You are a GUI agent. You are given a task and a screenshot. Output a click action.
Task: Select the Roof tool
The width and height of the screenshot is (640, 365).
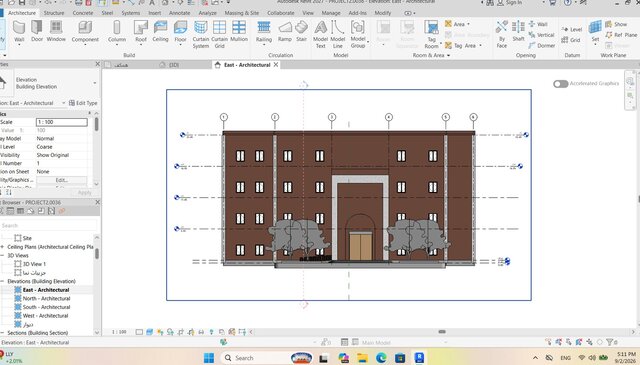coord(141,32)
